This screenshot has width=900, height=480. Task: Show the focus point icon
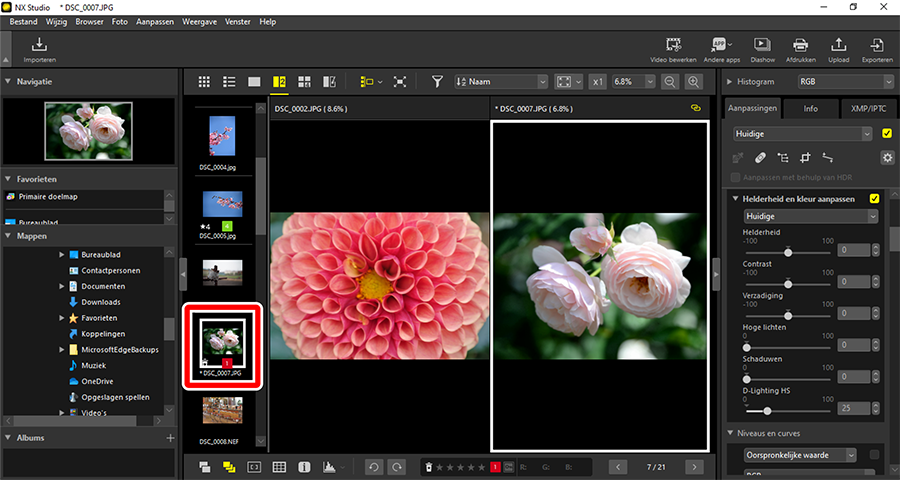click(x=254, y=467)
